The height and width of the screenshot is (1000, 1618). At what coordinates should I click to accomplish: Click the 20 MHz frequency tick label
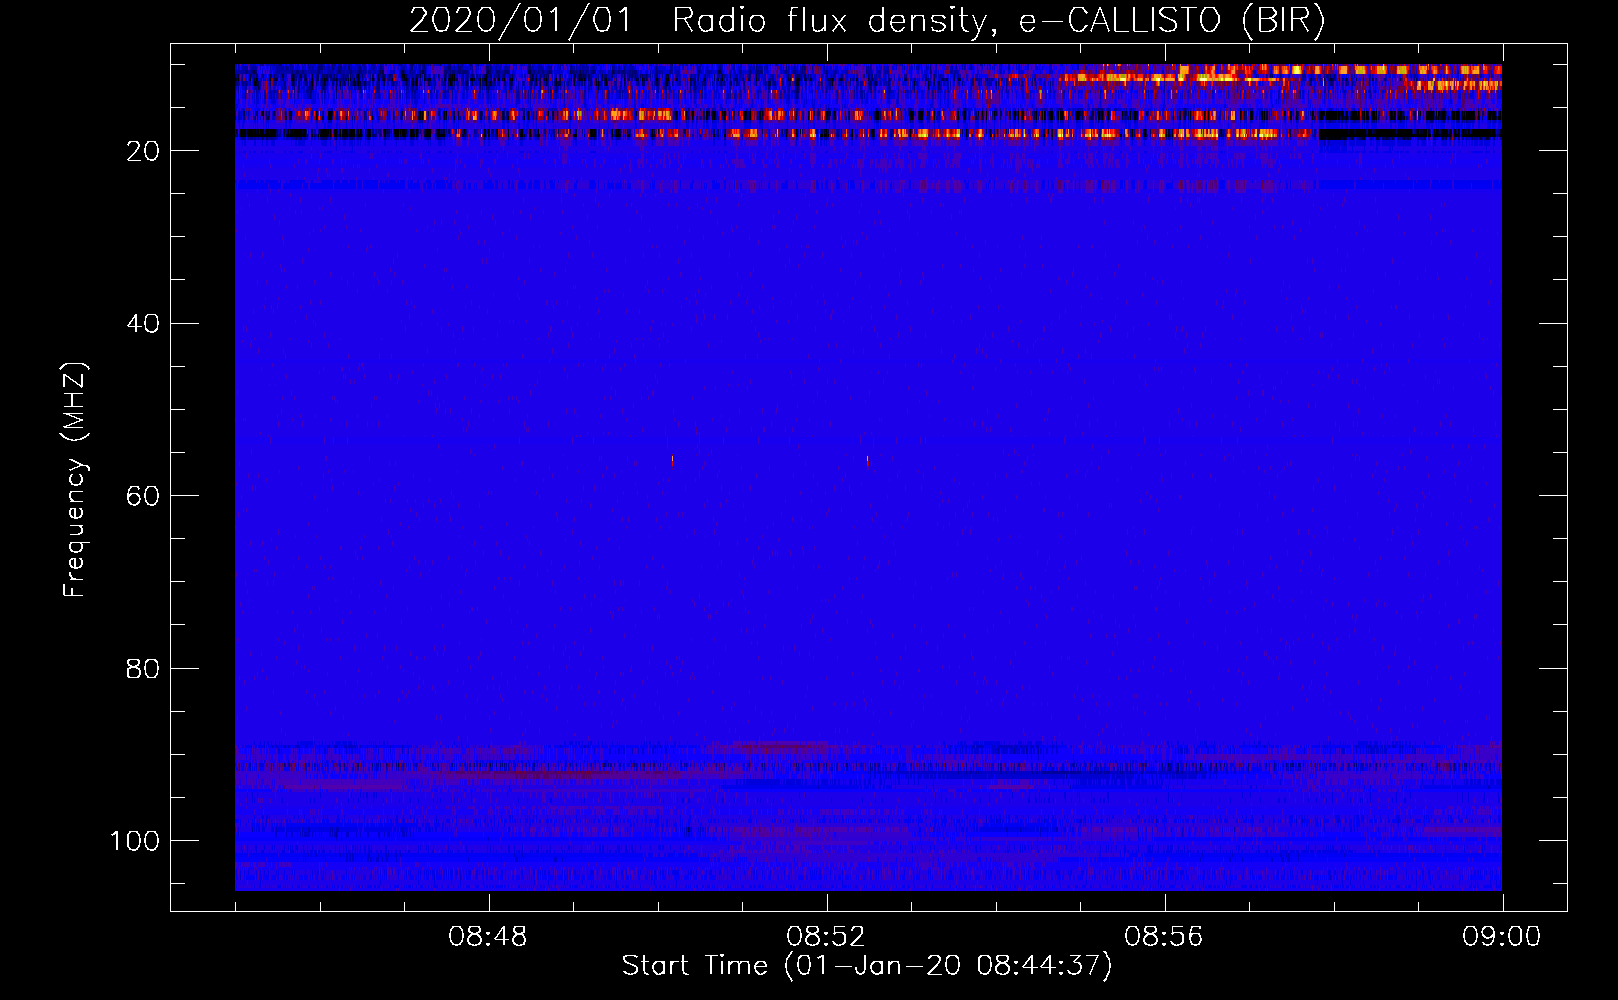coord(143,151)
